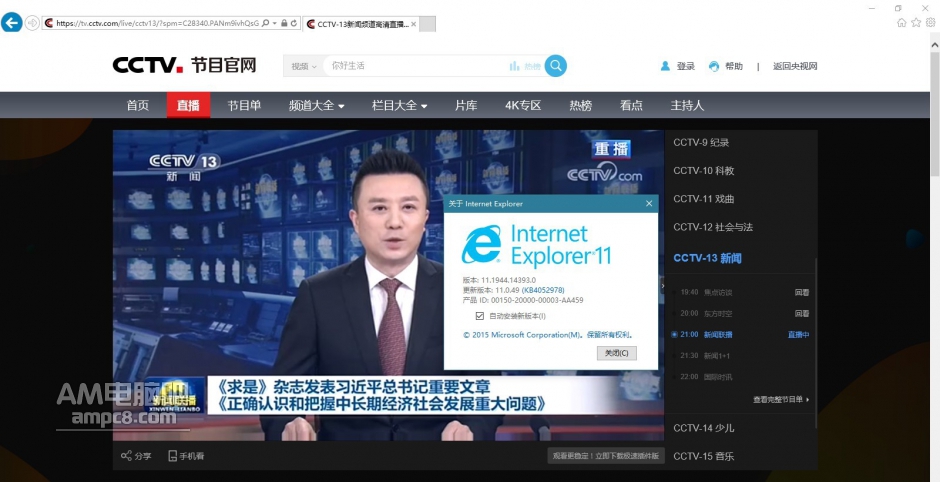This screenshot has width=940, height=482.
Task: Click the 登录 user icon
Action: click(665, 66)
